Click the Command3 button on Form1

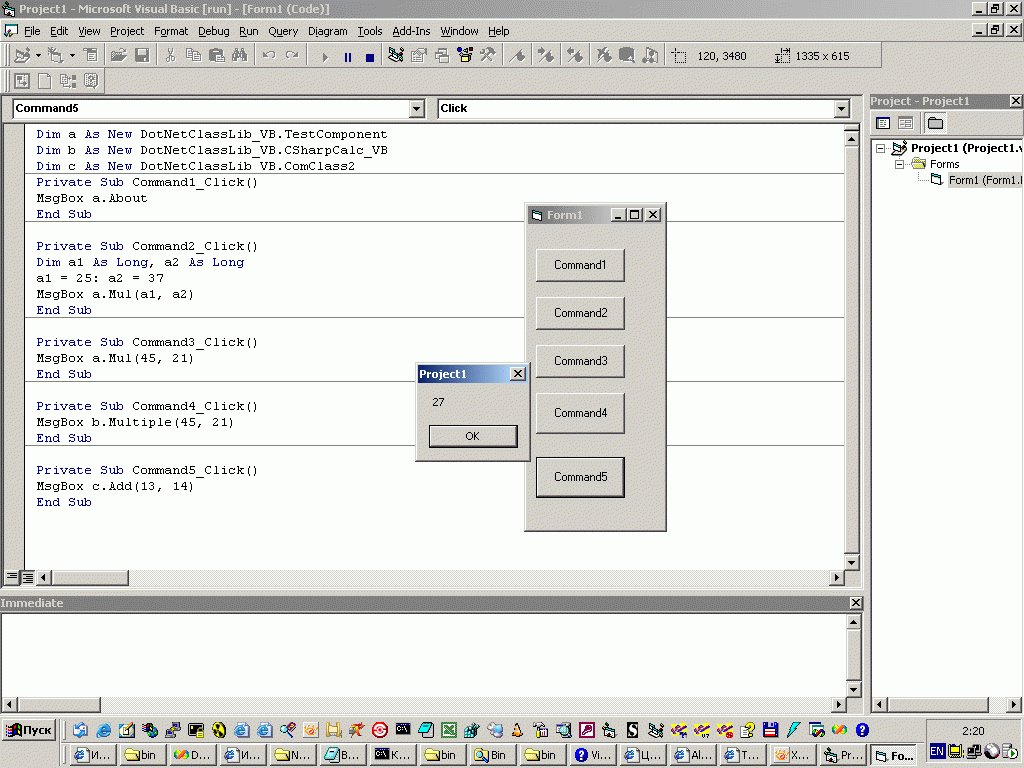[580, 361]
